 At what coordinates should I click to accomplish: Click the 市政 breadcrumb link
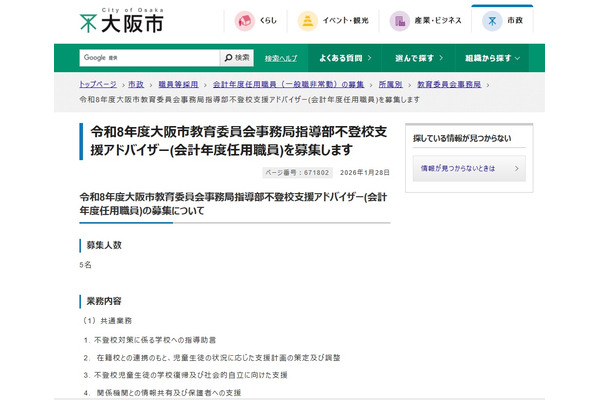136,84
